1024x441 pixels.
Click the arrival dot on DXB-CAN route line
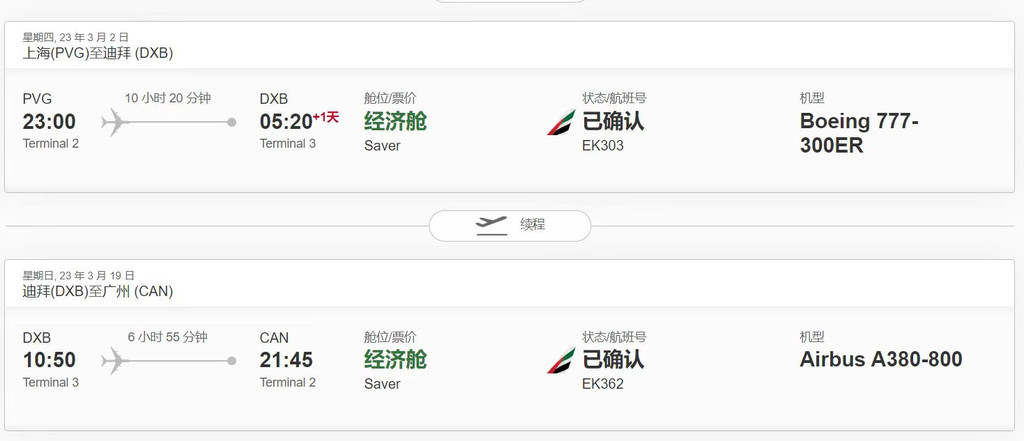coord(232,361)
